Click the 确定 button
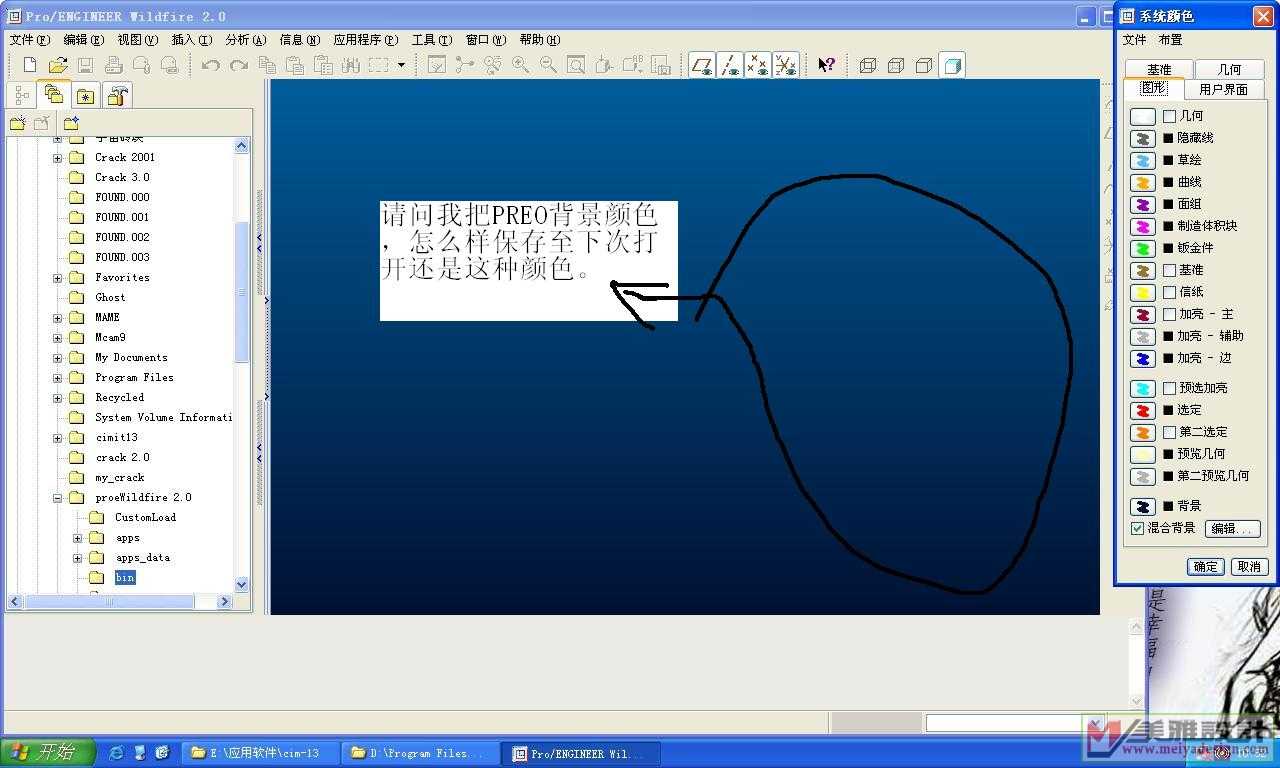 pyautogui.click(x=1206, y=566)
